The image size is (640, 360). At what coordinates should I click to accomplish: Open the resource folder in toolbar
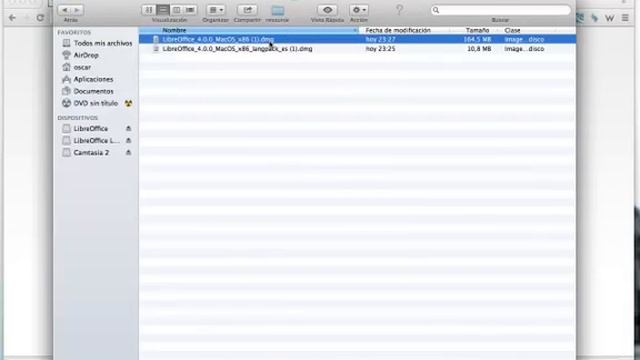pyautogui.click(x=278, y=11)
